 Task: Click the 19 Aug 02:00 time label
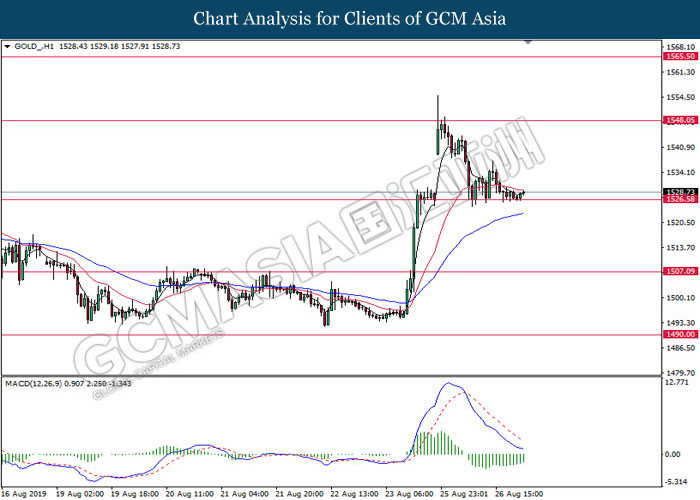click(x=80, y=494)
